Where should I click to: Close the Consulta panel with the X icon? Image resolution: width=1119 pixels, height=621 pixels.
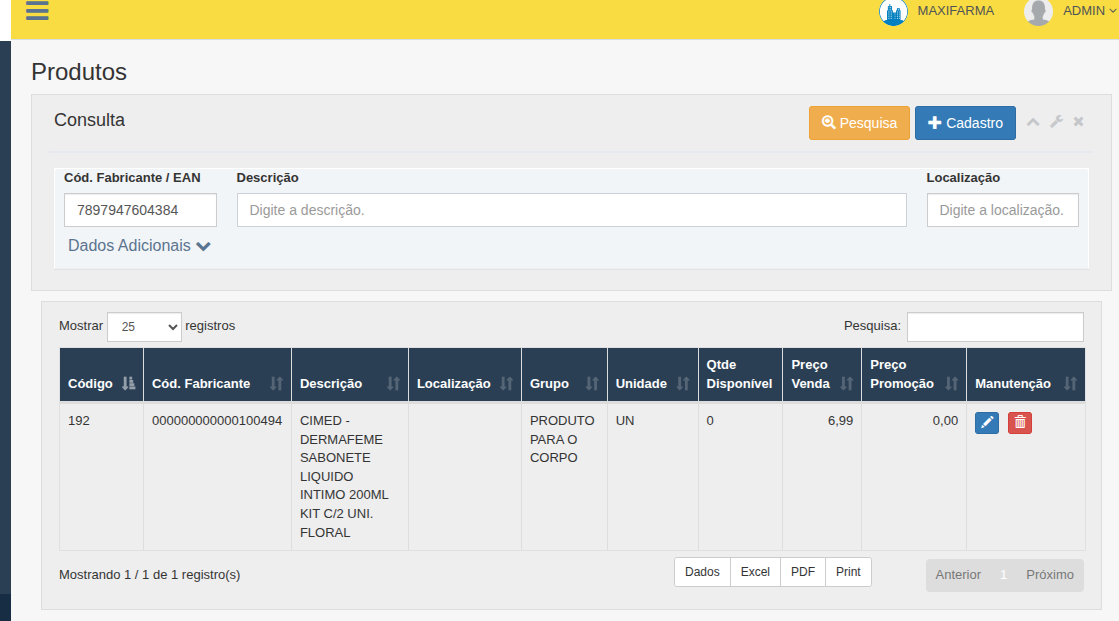[x=1078, y=122]
